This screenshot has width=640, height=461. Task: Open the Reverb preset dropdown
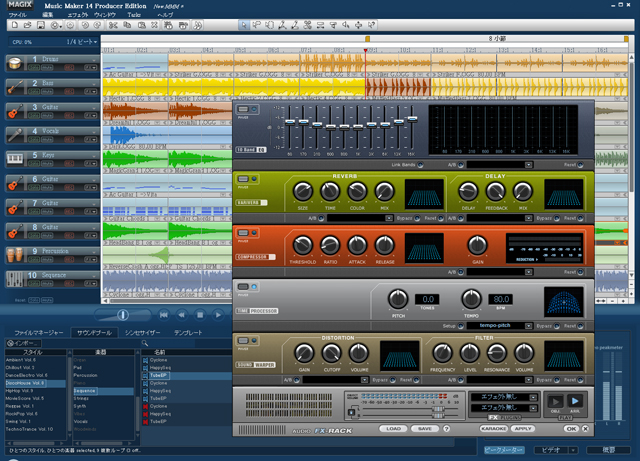pyautogui.click(x=389, y=218)
